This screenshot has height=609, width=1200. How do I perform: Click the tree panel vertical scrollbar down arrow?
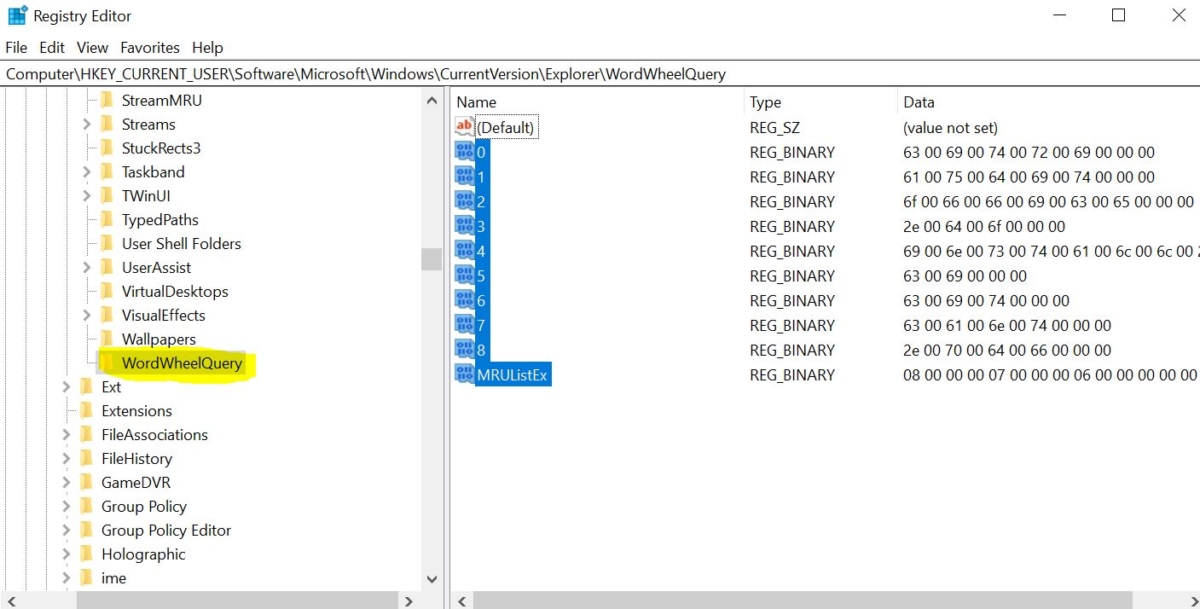[x=431, y=578]
